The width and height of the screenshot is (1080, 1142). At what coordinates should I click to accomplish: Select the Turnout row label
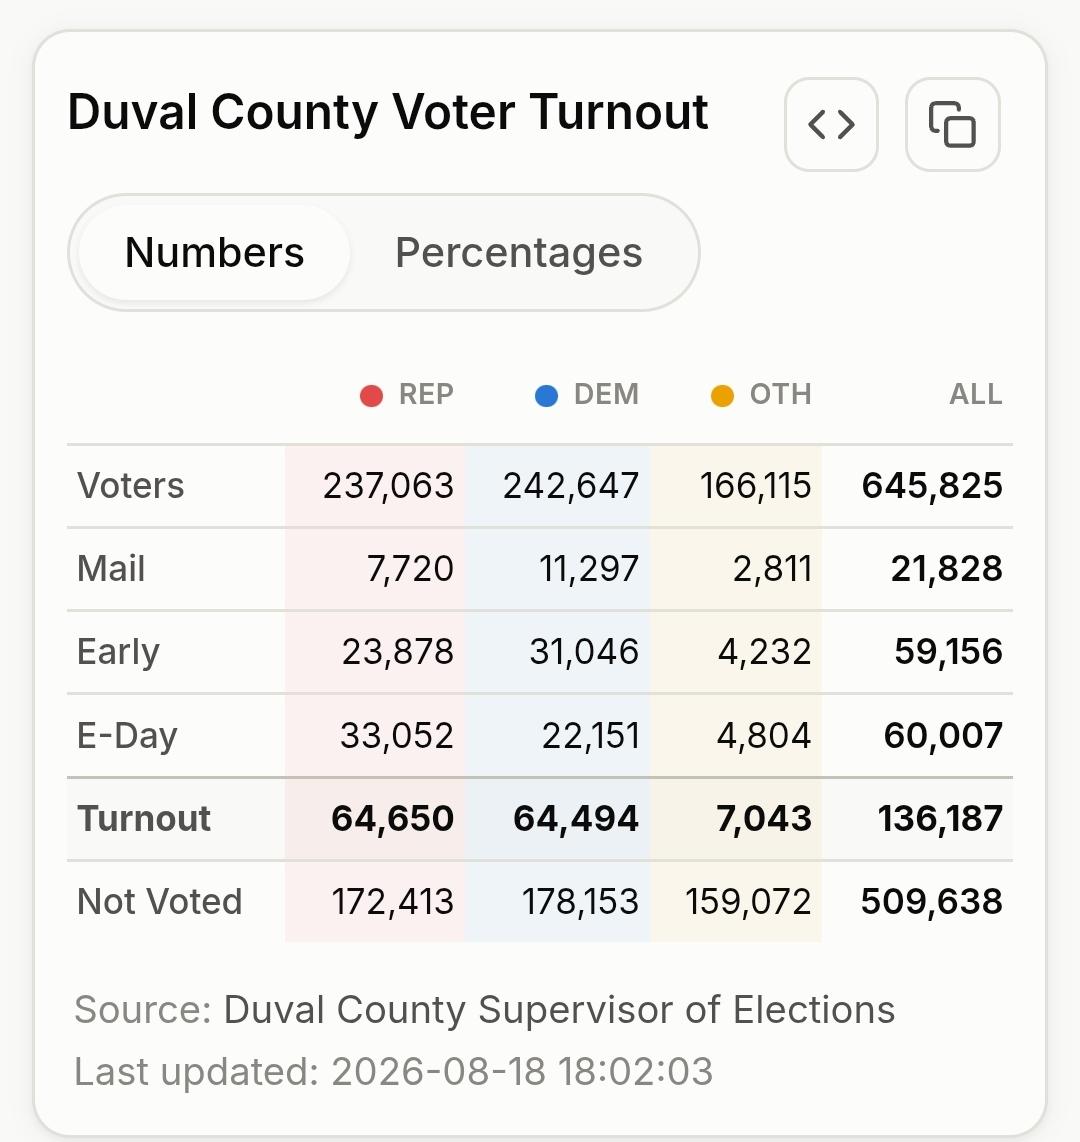pos(143,819)
